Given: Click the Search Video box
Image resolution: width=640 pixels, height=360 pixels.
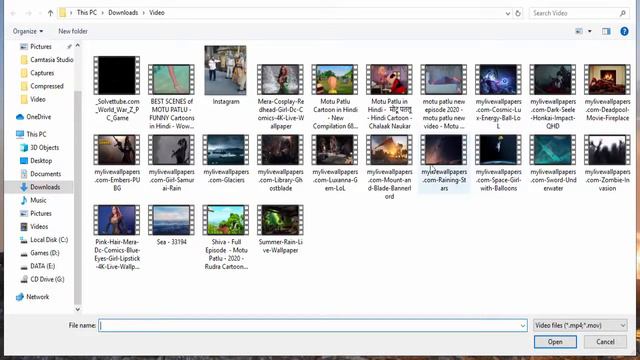Looking at the screenshot, I should click(x=579, y=13).
